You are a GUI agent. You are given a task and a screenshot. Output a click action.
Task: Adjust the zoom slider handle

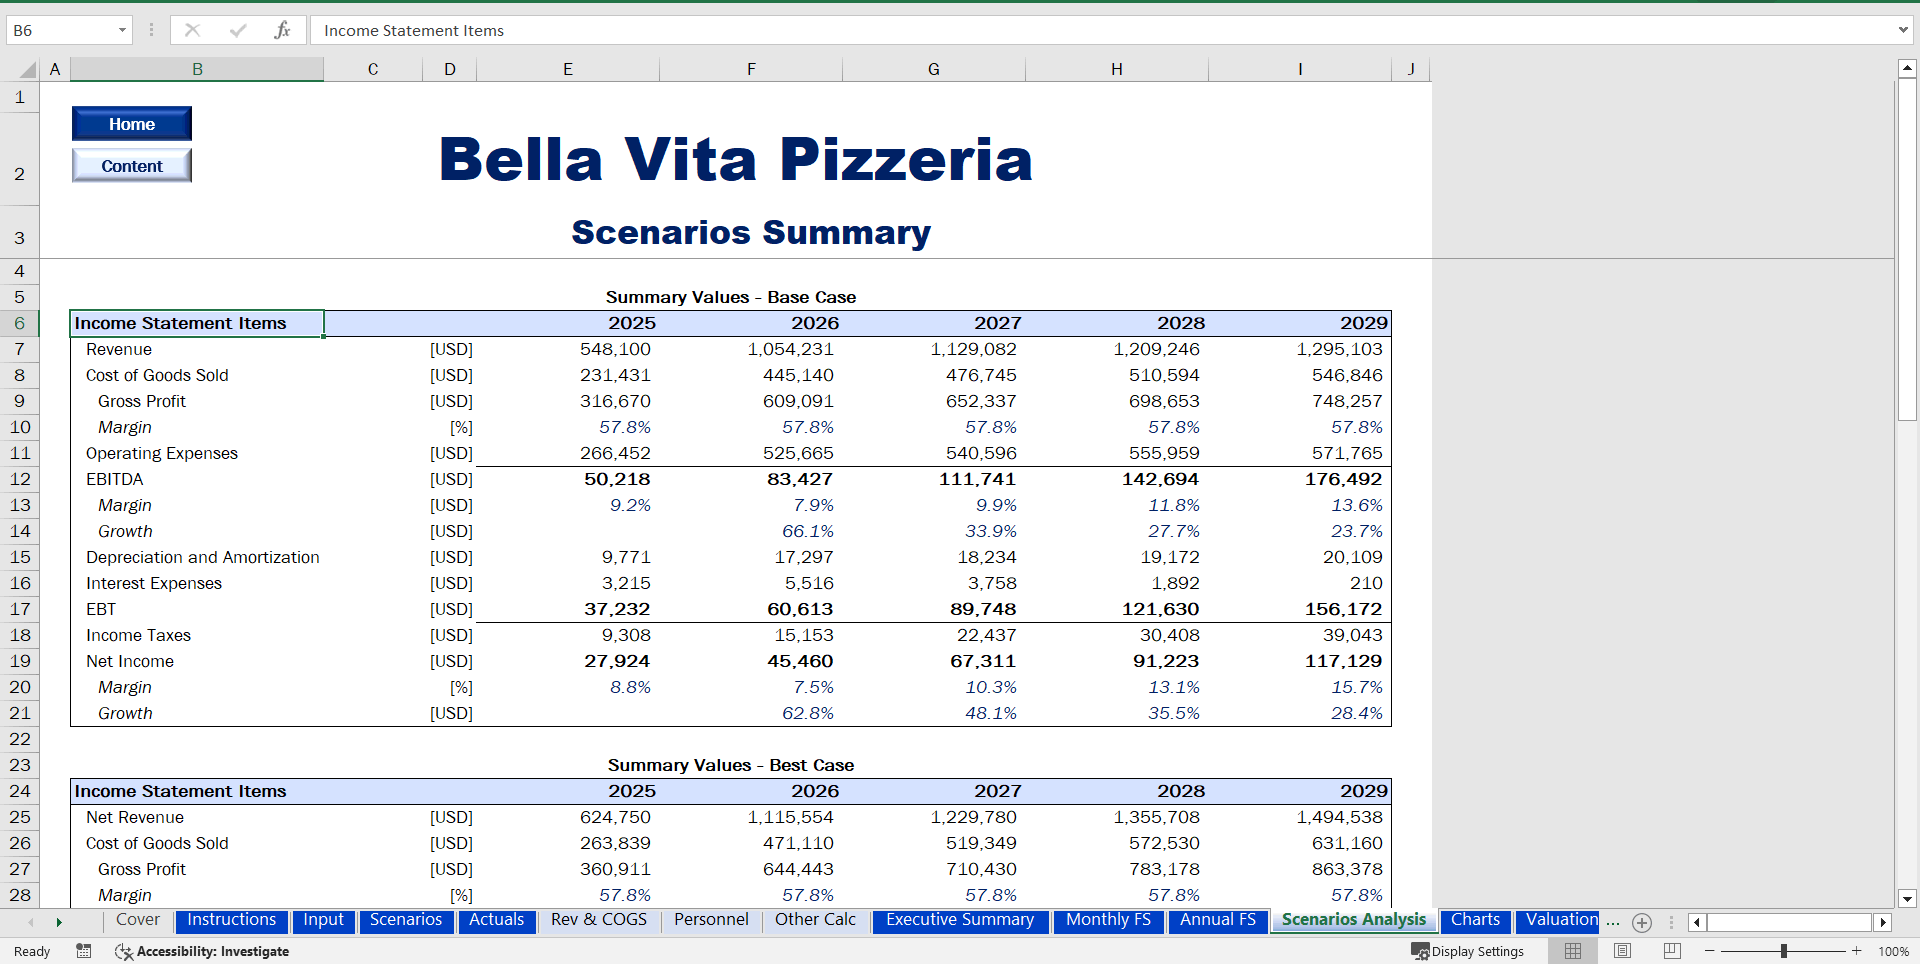1783,951
